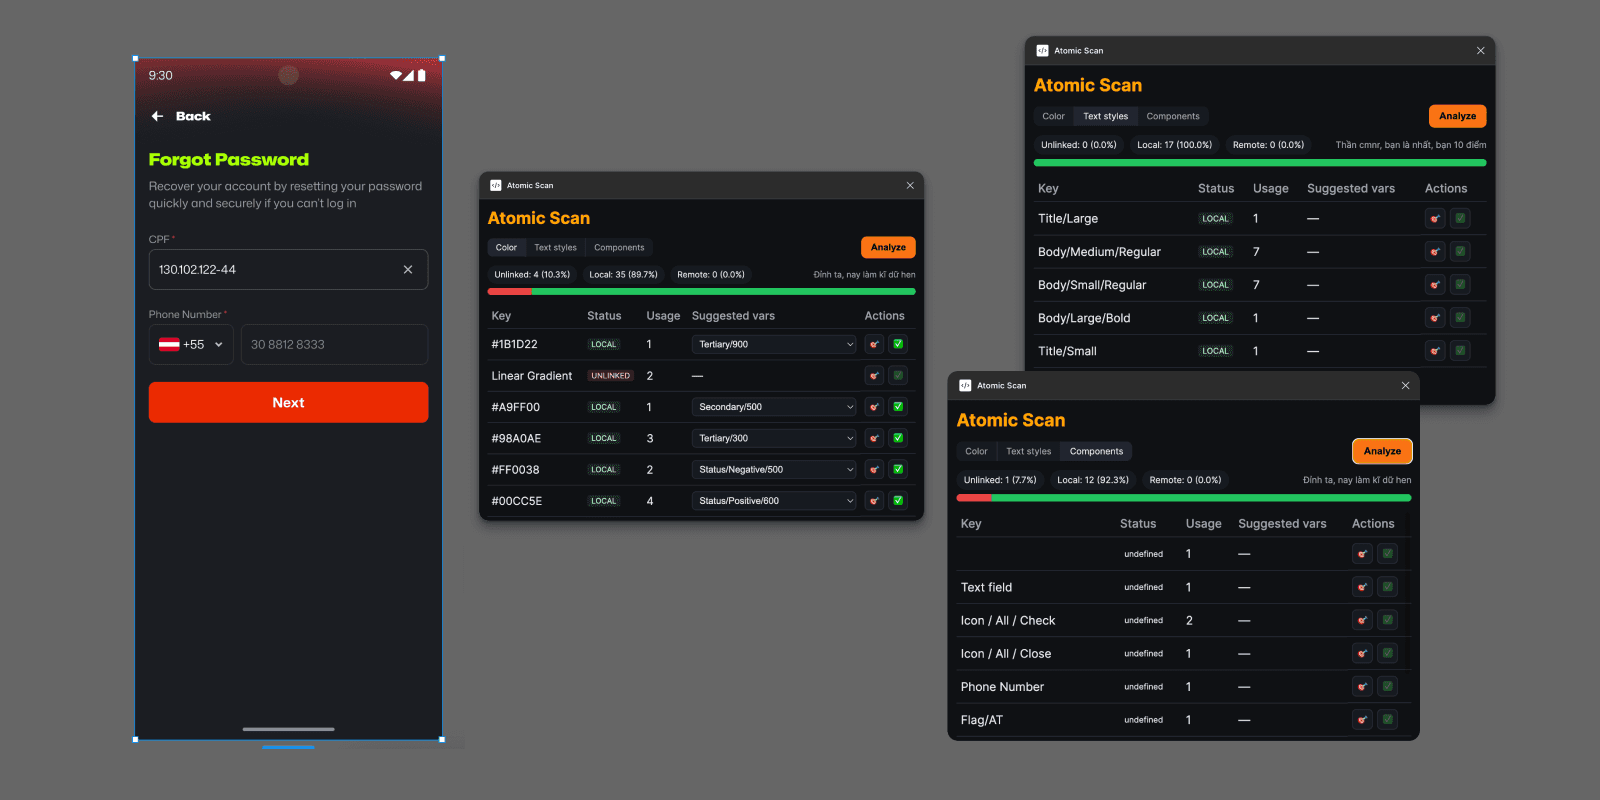The width and height of the screenshot is (1600, 800).
Task: Click the target locate icon in the Body/Medium/Regular row
Action: [x=1435, y=251]
